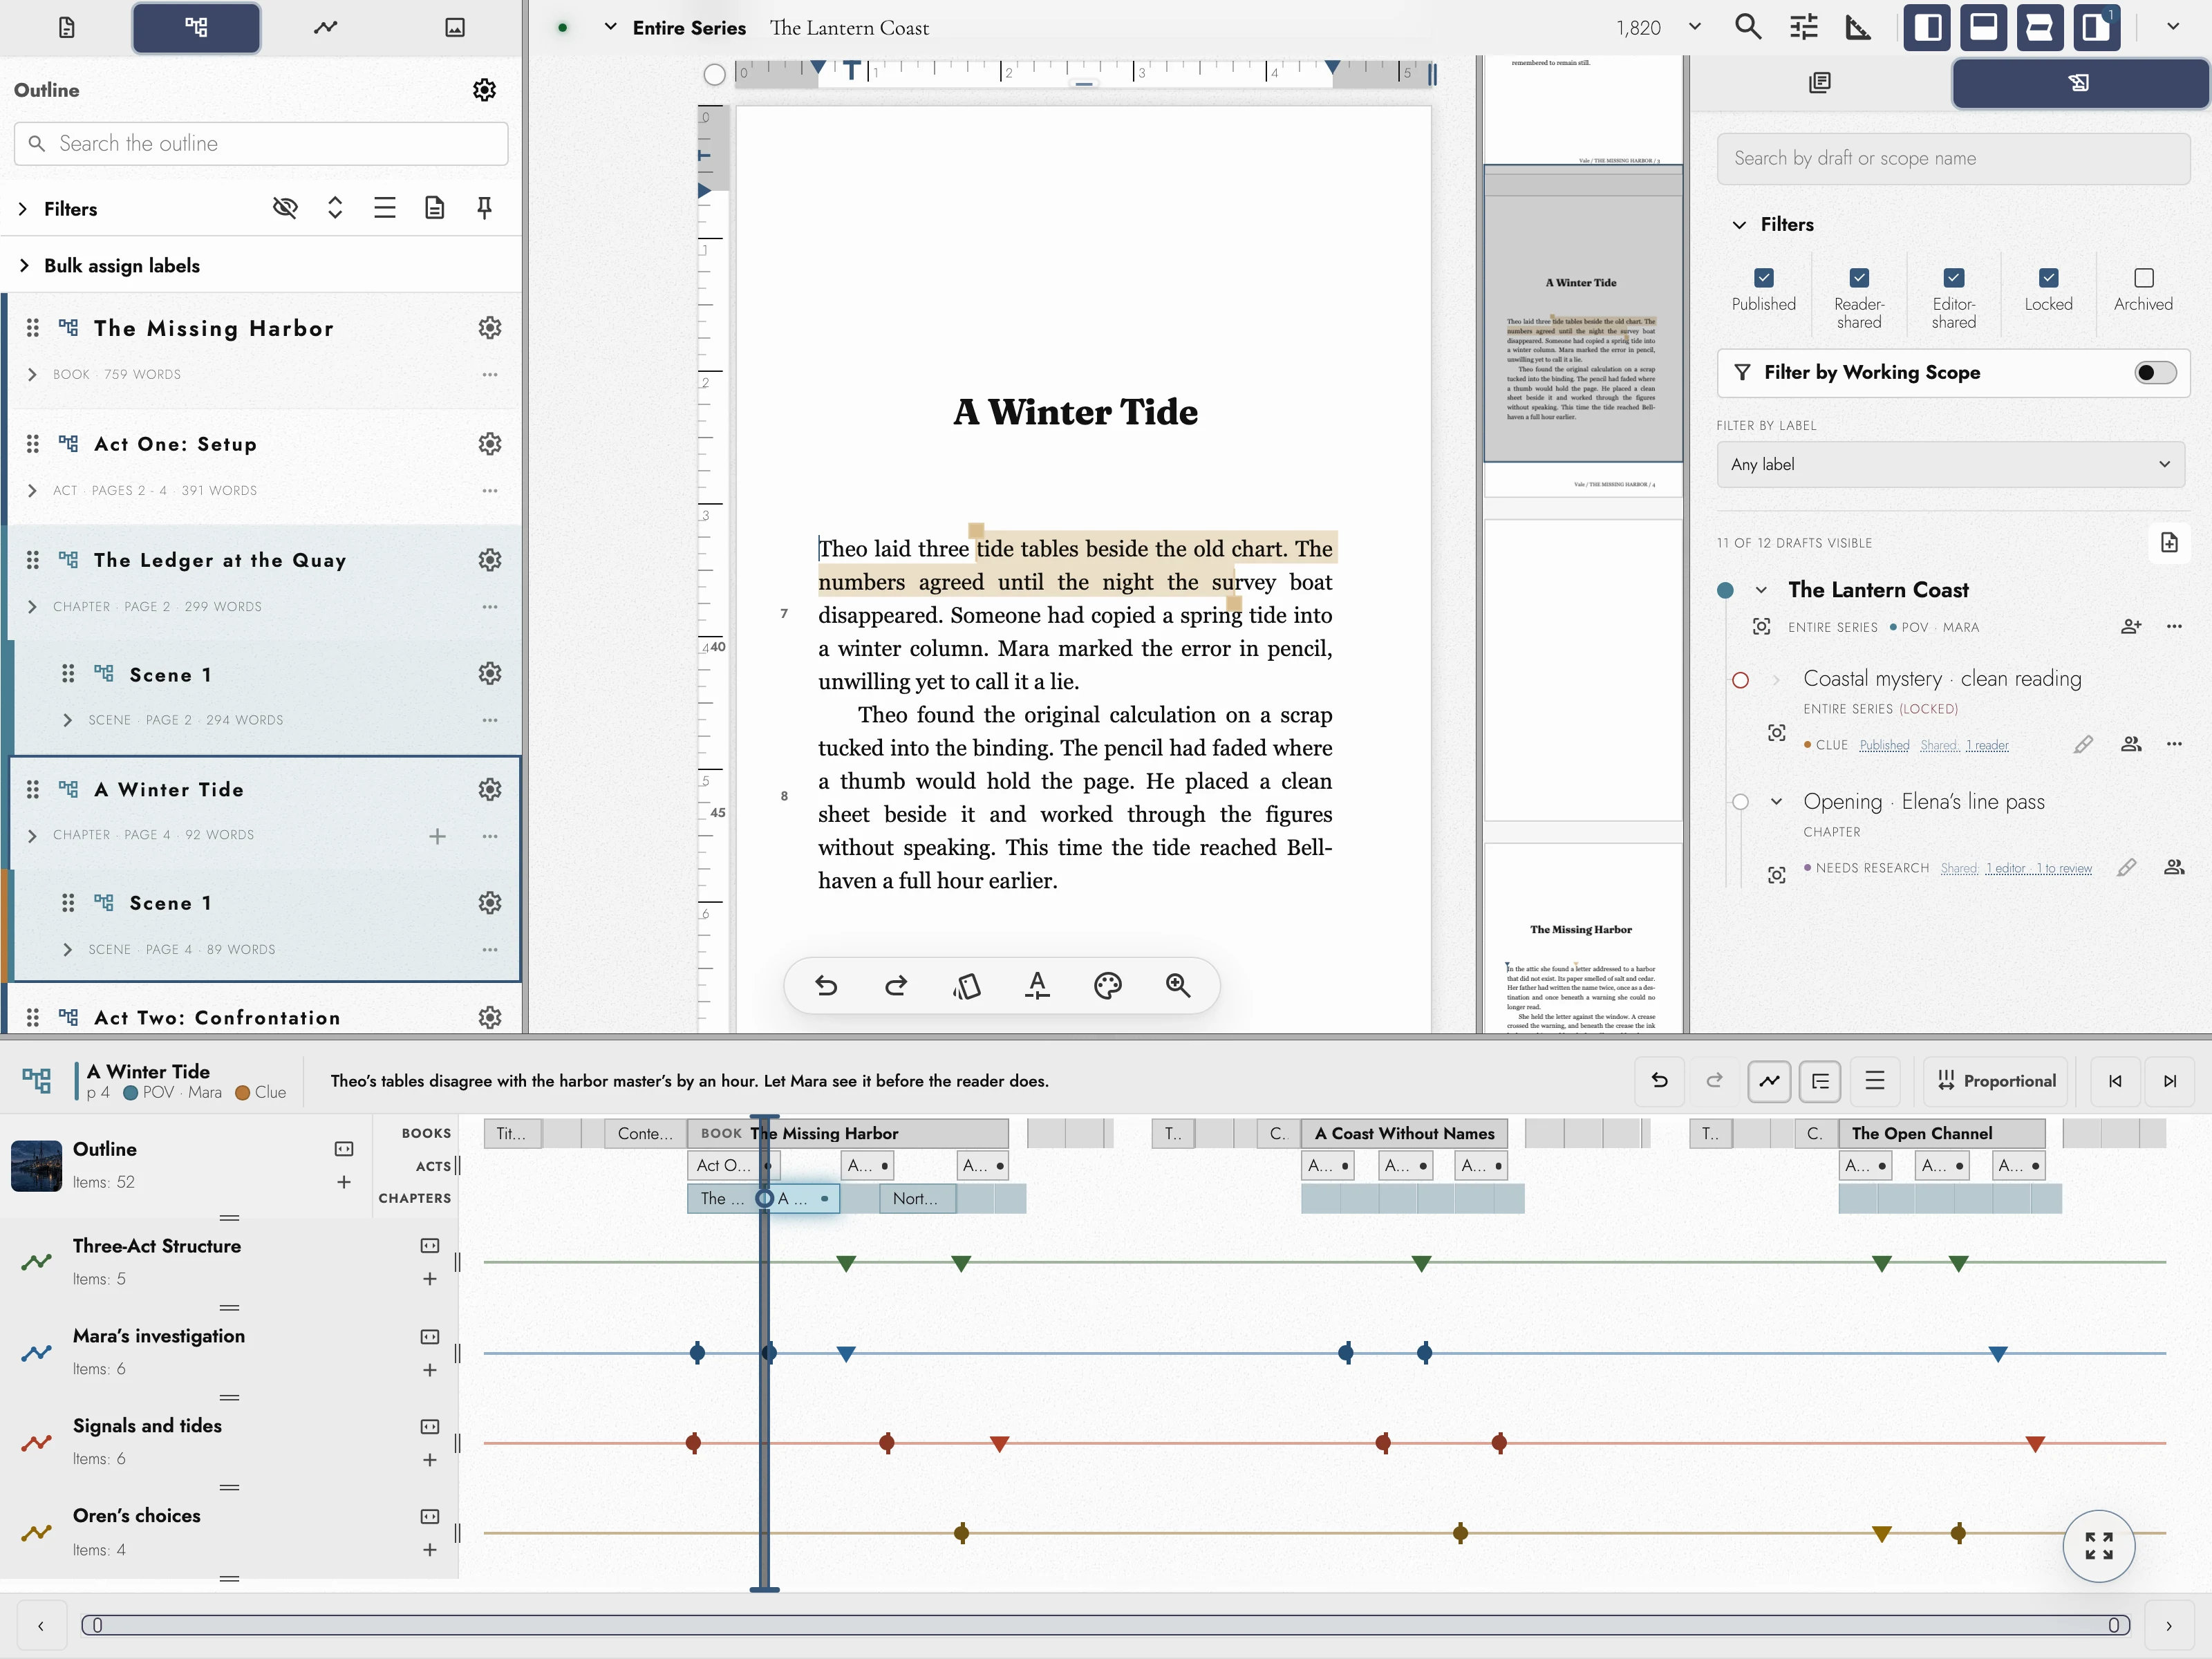Select The Missing Harbor page thumbnail
The image size is (2212, 1659).
coord(1583,938)
